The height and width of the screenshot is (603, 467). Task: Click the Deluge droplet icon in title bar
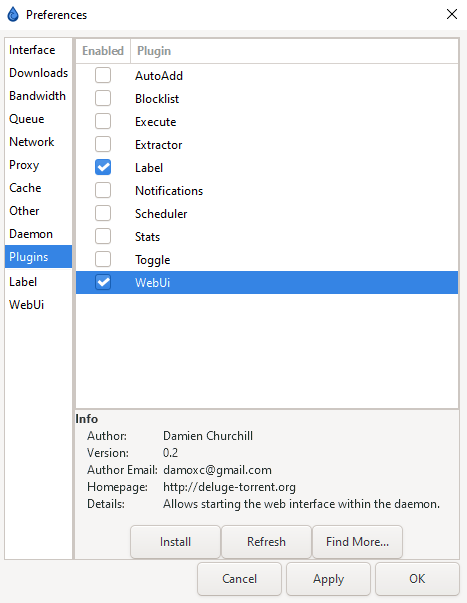tap(13, 15)
